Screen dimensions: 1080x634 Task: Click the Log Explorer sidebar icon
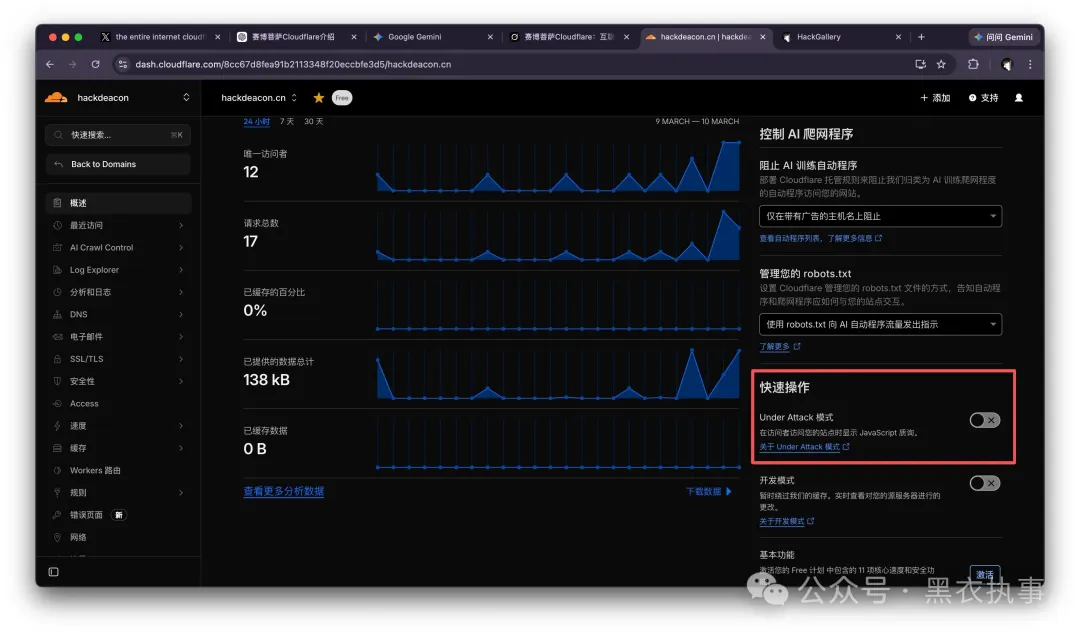tap(57, 269)
